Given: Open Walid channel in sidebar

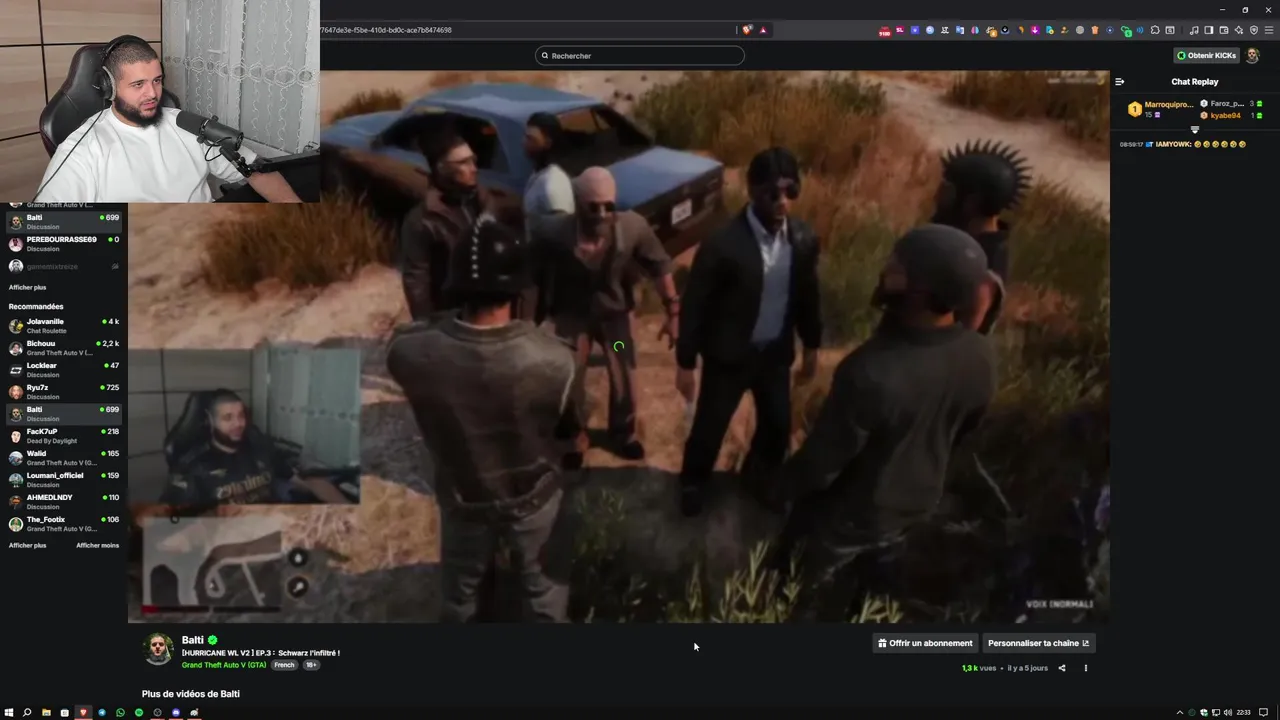Looking at the screenshot, I should [64, 458].
